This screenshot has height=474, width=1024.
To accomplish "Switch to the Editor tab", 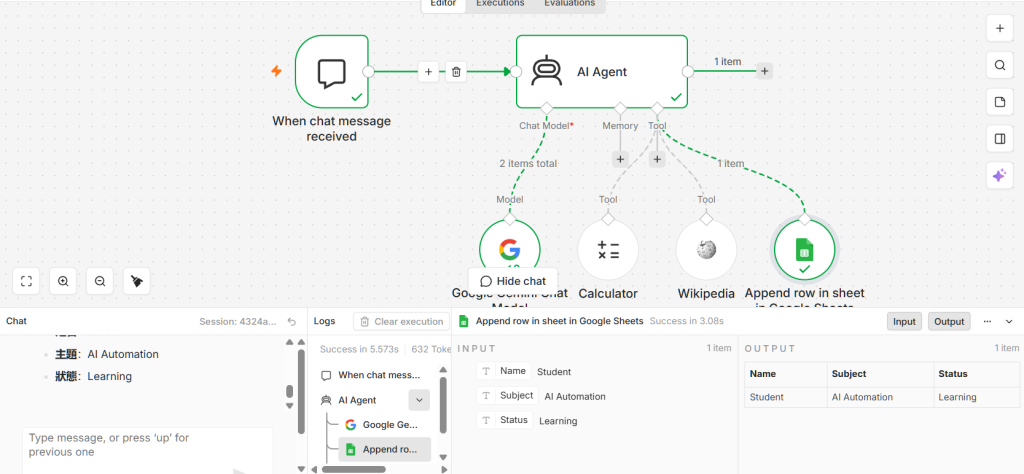I will tap(443, 3).
